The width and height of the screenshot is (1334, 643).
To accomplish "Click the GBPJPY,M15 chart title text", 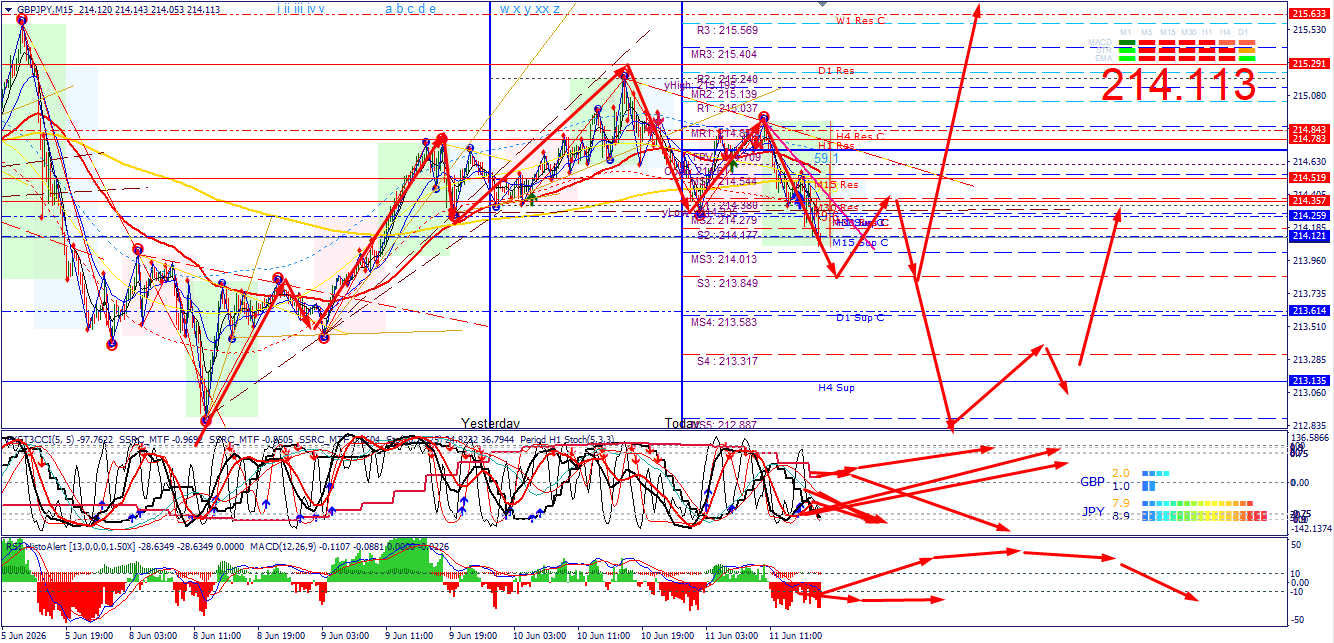I will 45,9.
